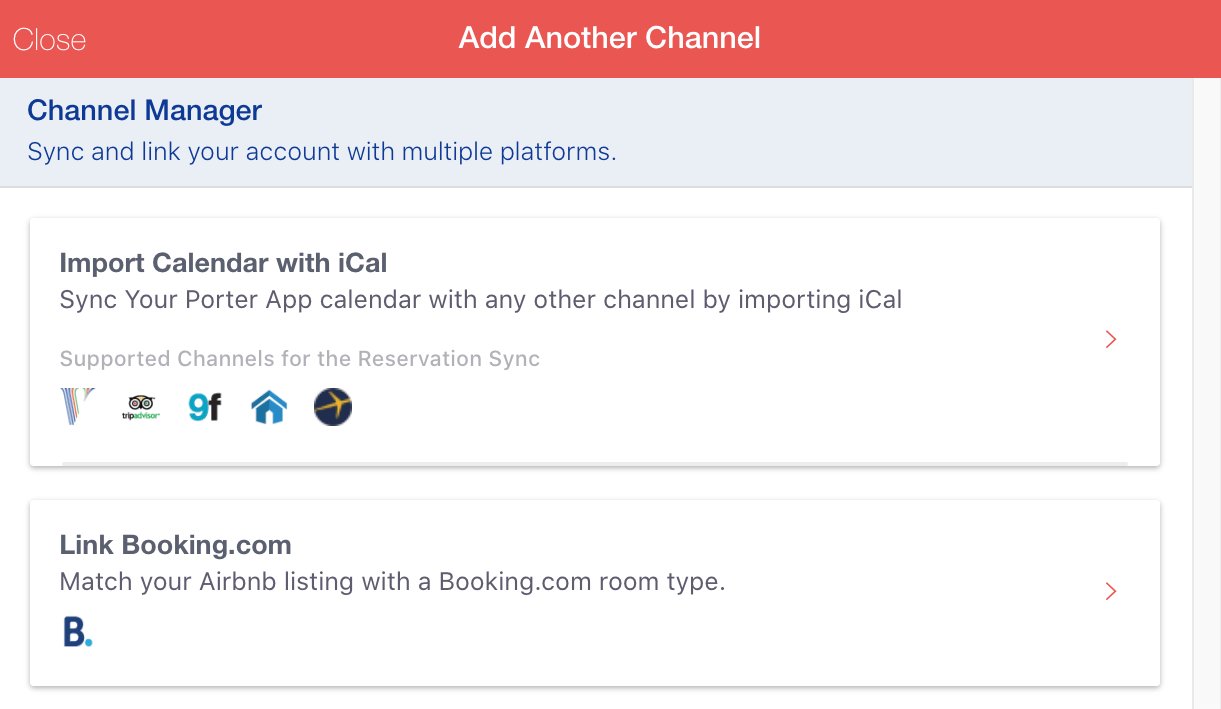
Task: Click "Match your Airbnb listing" description text
Action: (x=392, y=582)
